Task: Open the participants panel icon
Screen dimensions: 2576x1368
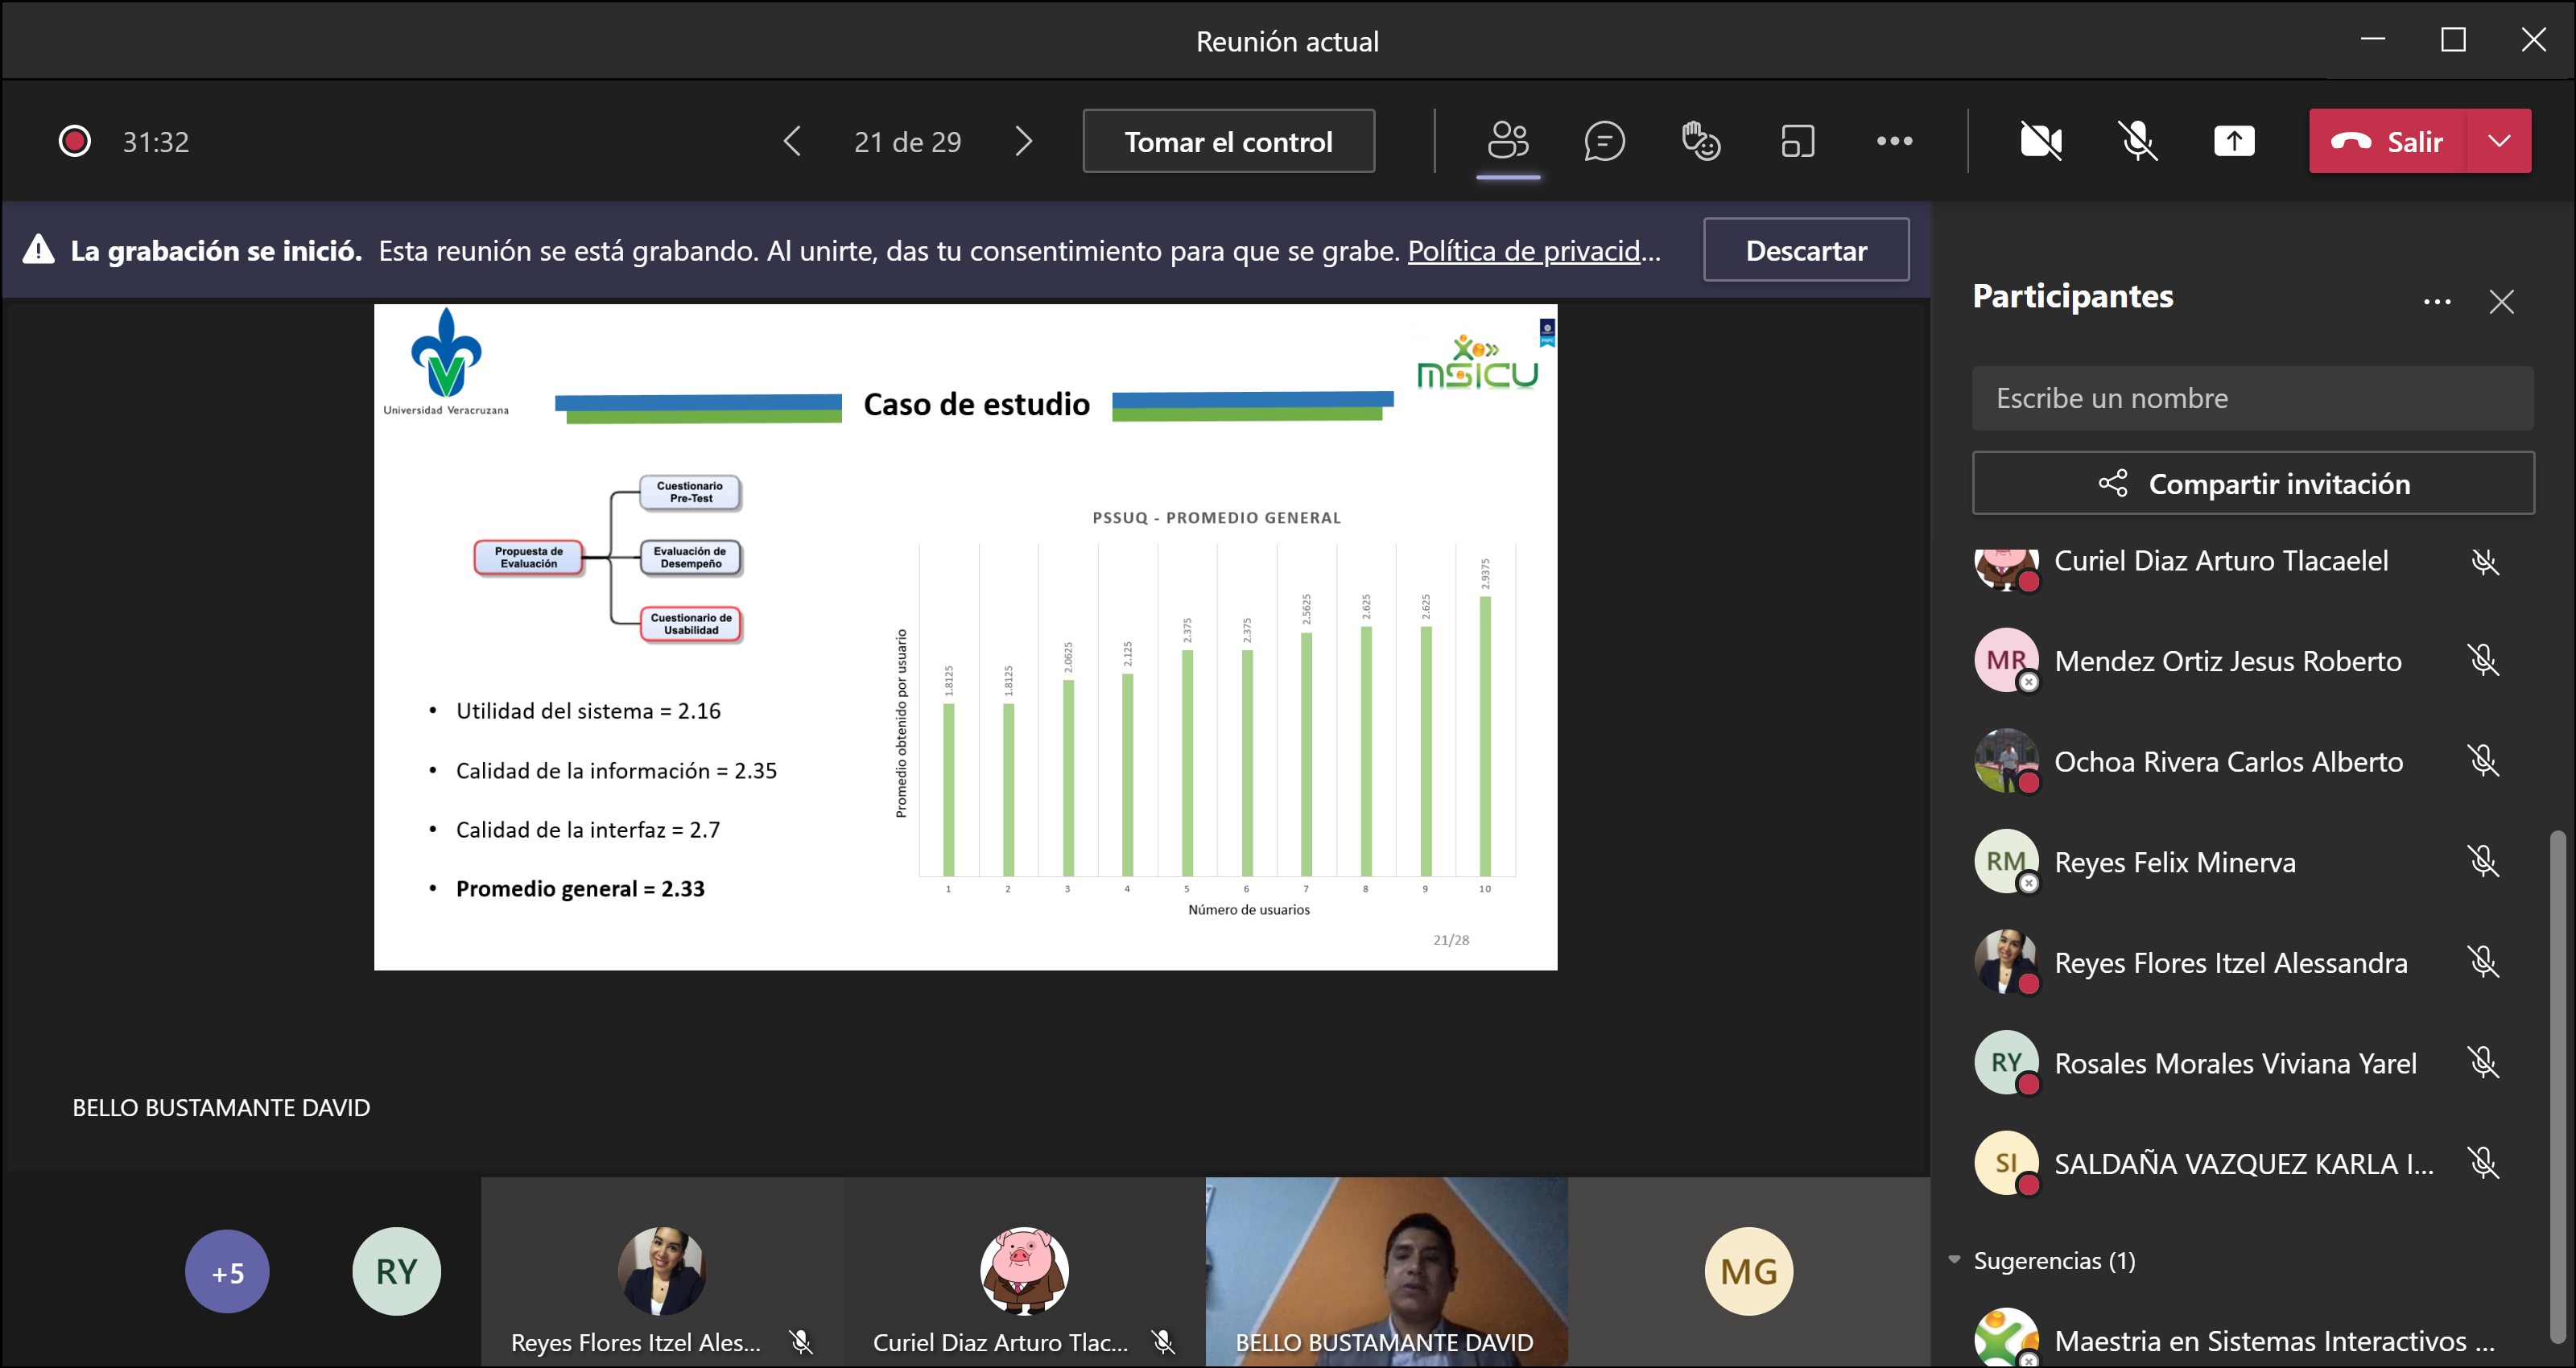Action: [1508, 141]
